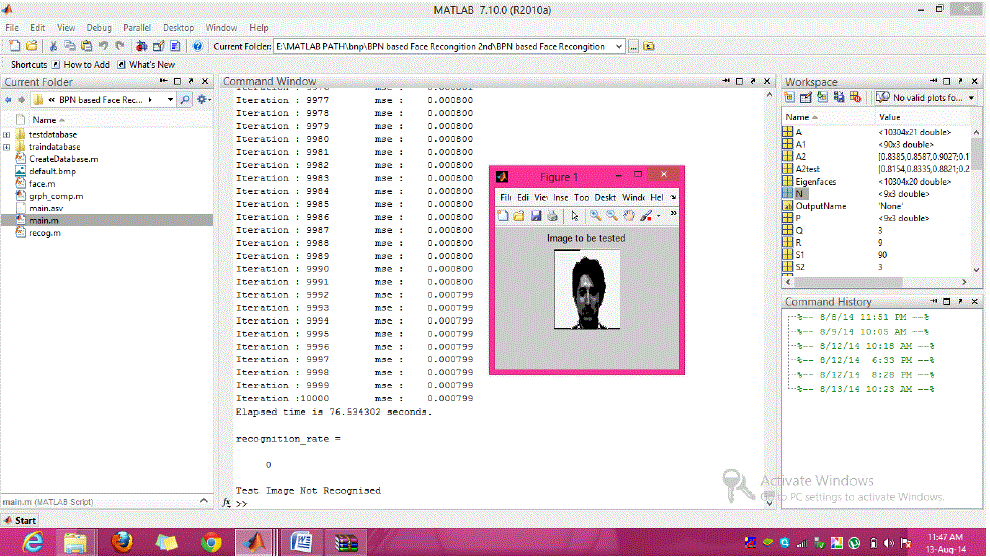Select the Pan hand tool in Figure 1

coord(627,215)
